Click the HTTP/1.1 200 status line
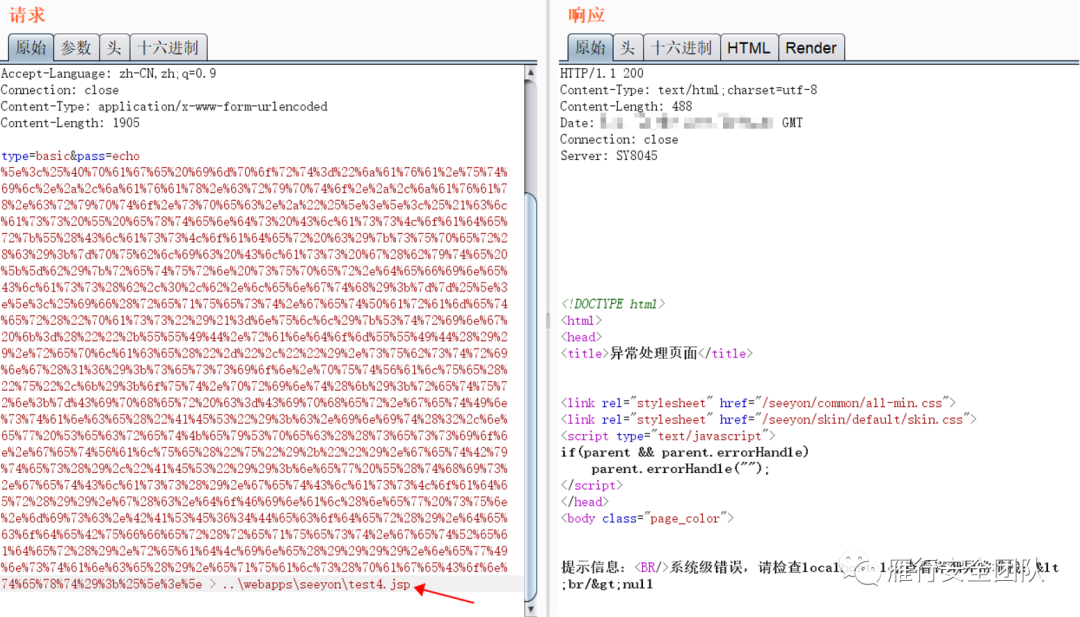This screenshot has width=1080, height=617. (x=602, y=74)
